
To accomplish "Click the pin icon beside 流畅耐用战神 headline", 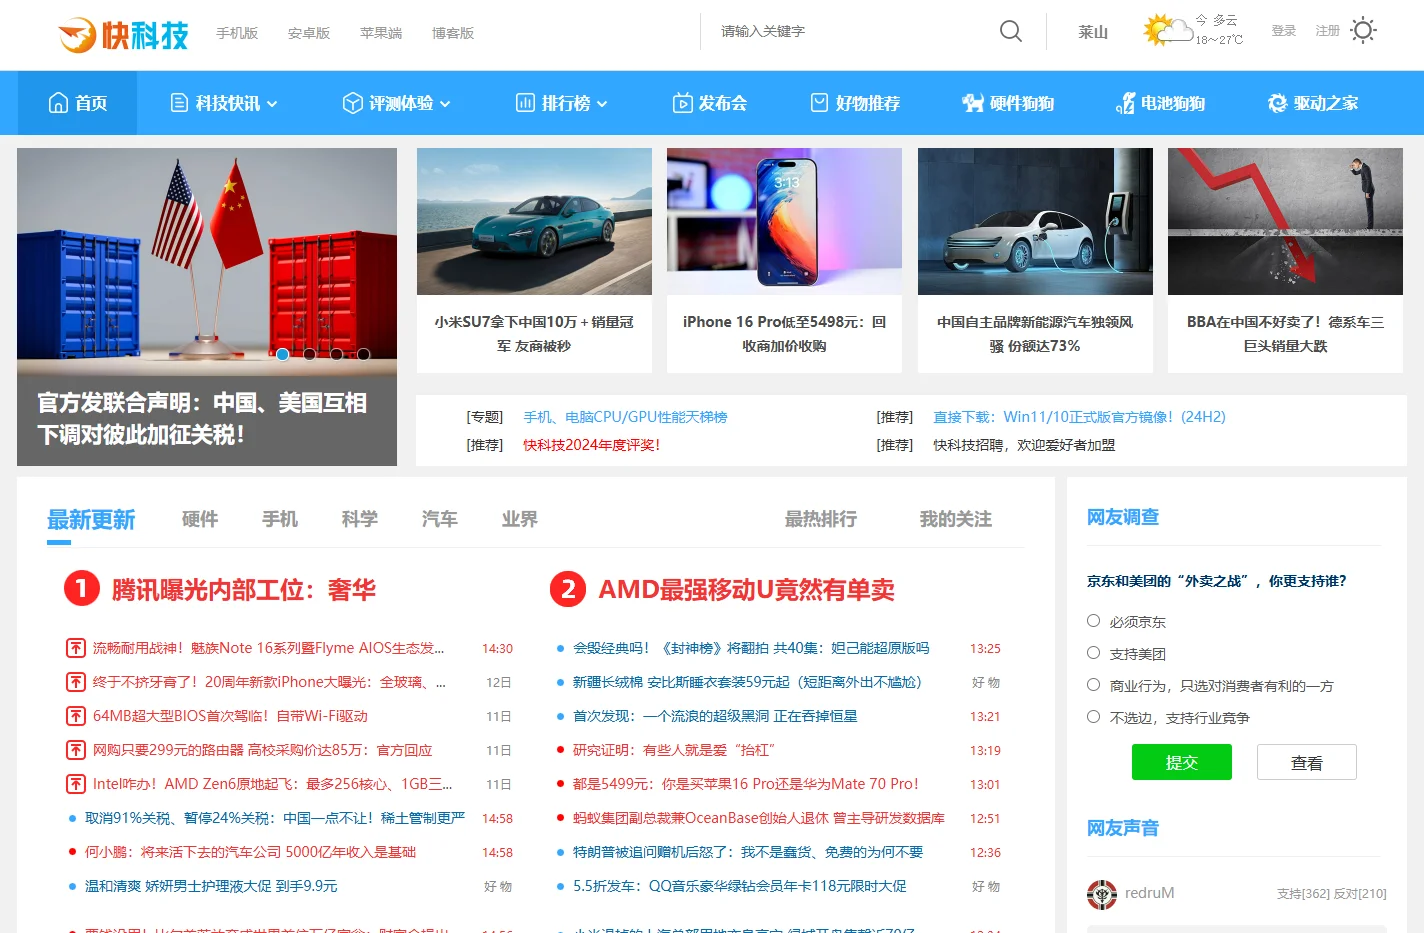I will click(x=75, y=648).
